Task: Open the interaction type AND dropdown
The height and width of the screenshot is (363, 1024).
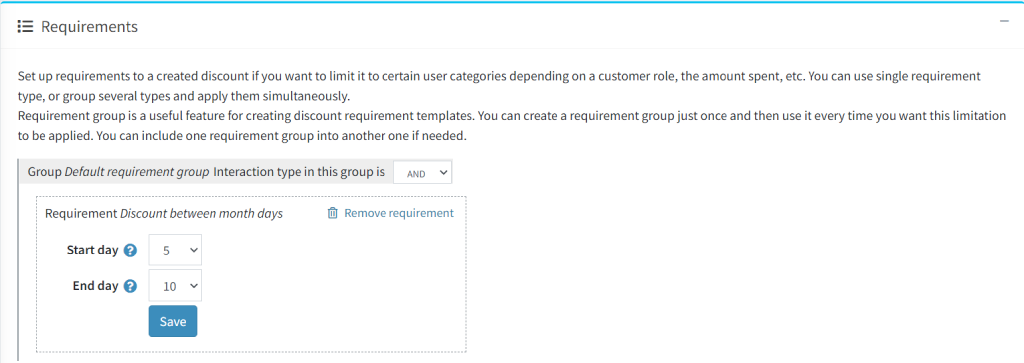Action: (x=423, y=173)
